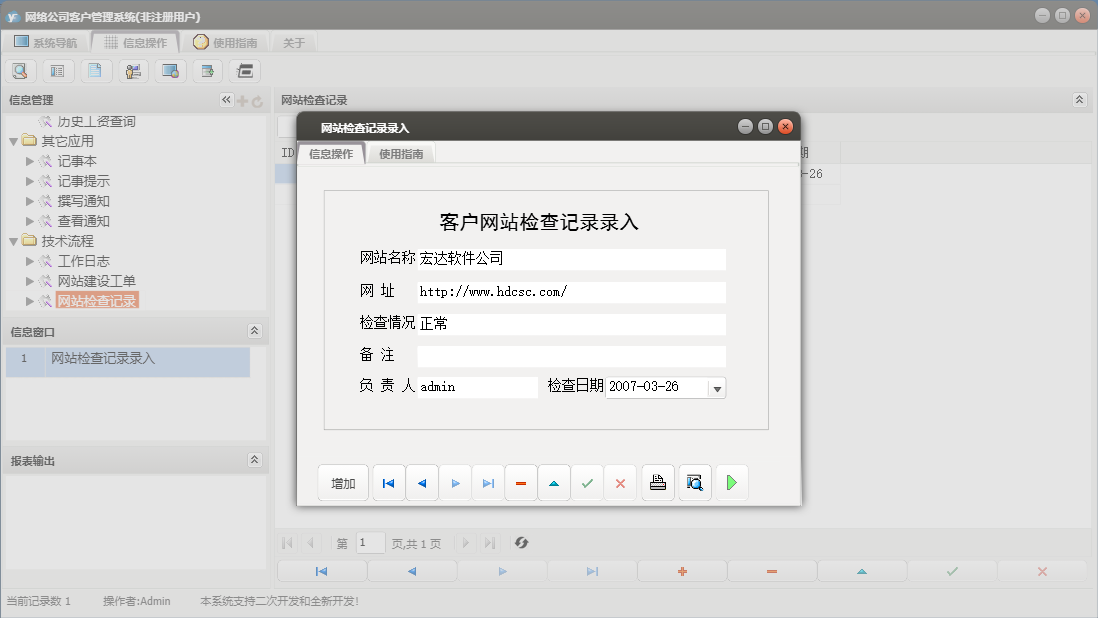
Task: Select the 网站检查记录 tree item
Action: (x=97, y=299)
